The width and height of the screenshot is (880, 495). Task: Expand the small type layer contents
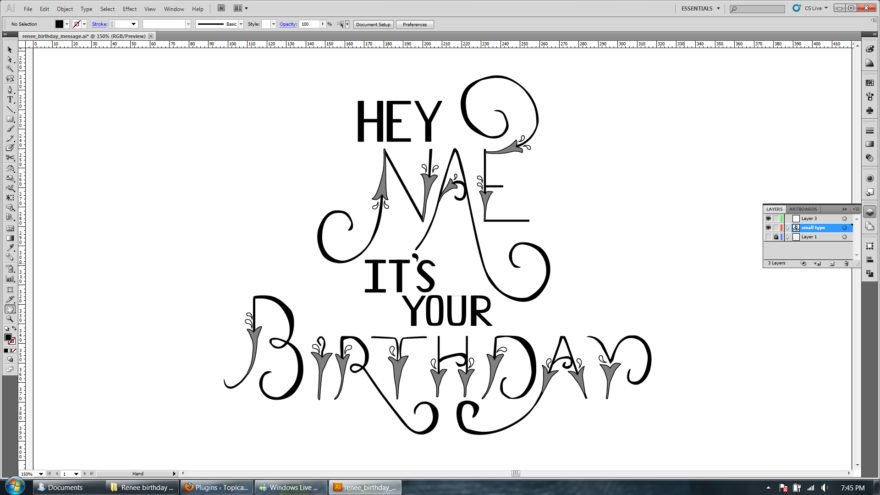[x=787, y=228]
